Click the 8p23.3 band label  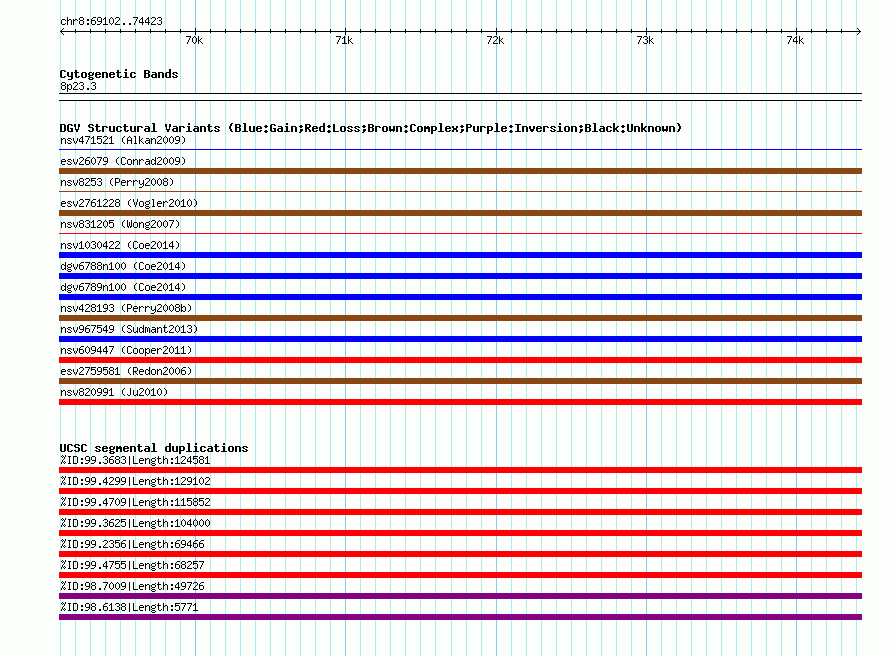tap(78, 86)
